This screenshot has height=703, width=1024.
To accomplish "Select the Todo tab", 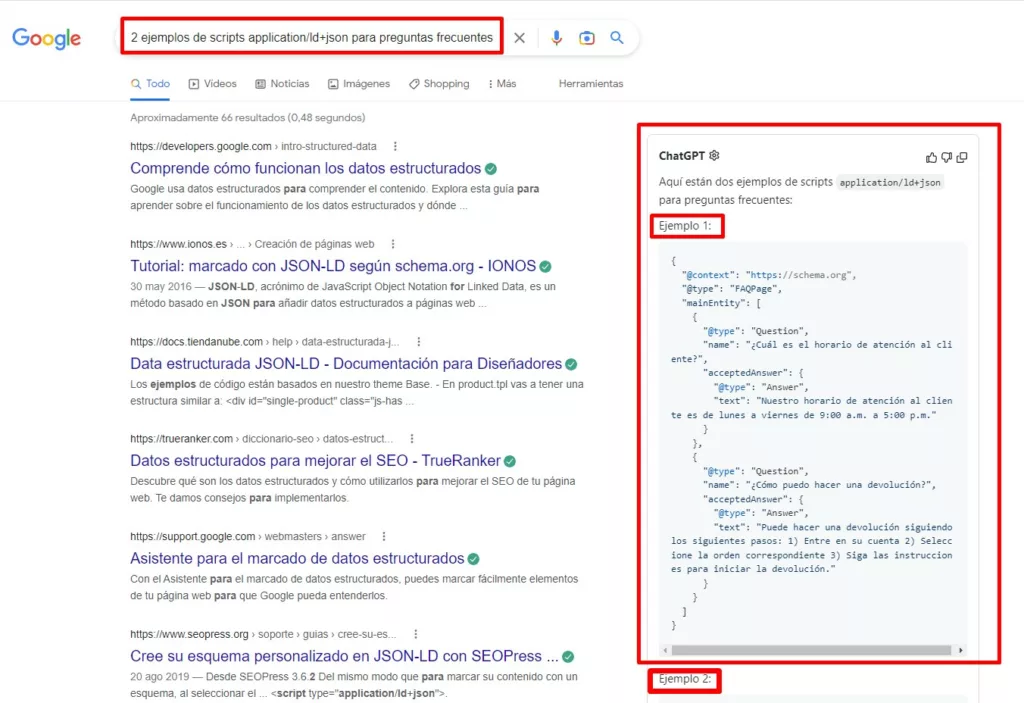I will (x=150, y=84).
